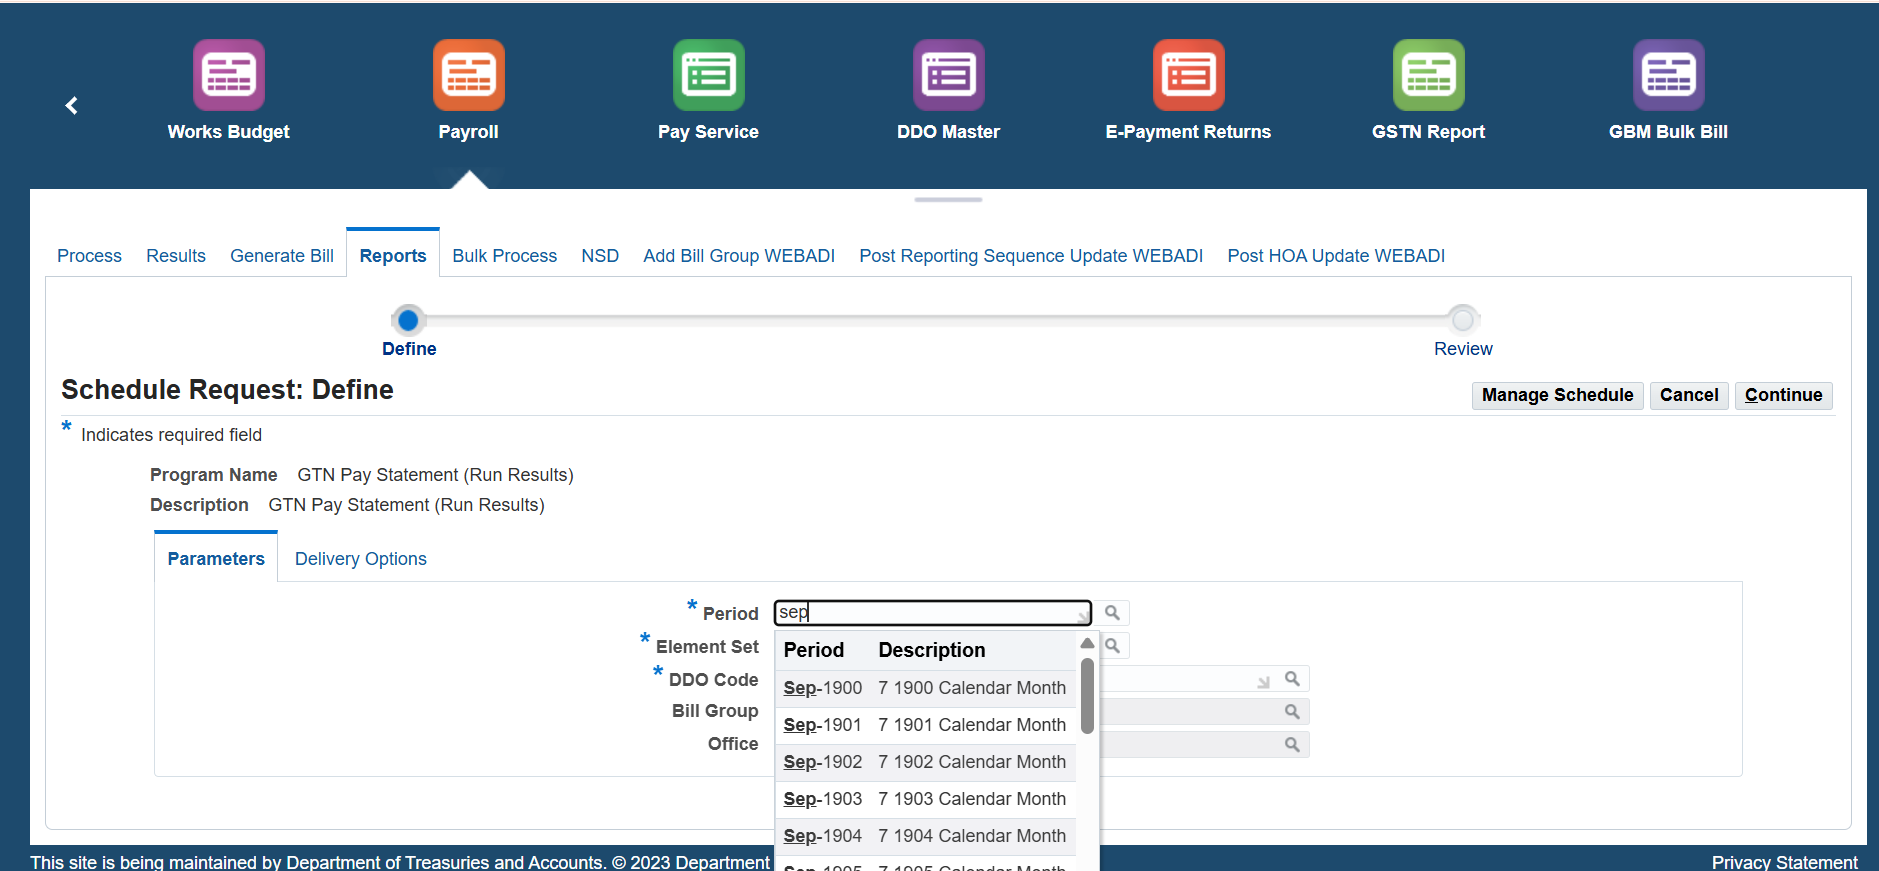Click the Period suggestion list scrollbar thumb

point(1087,696)
